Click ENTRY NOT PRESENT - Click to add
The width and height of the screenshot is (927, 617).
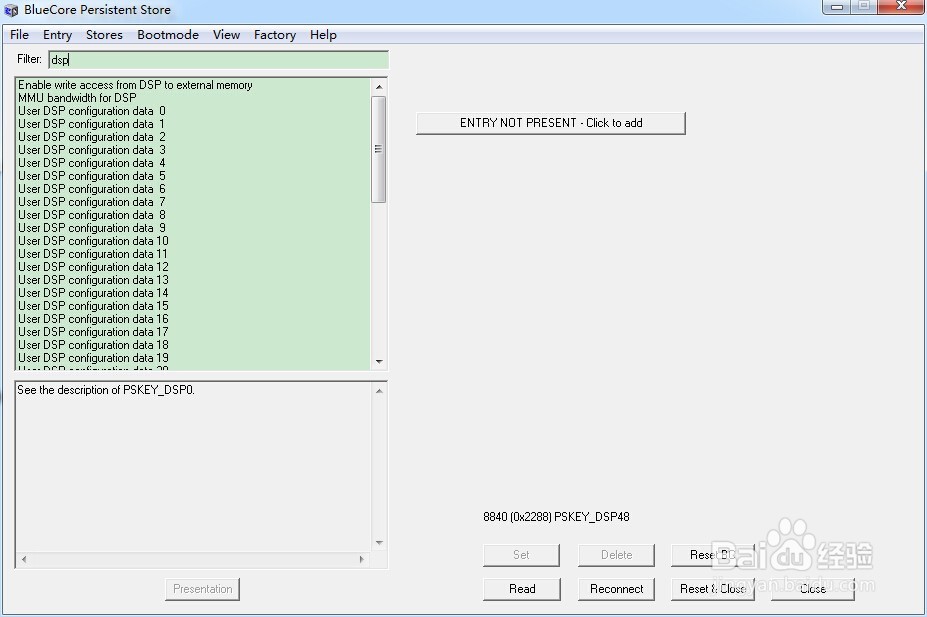coord(551,123)
